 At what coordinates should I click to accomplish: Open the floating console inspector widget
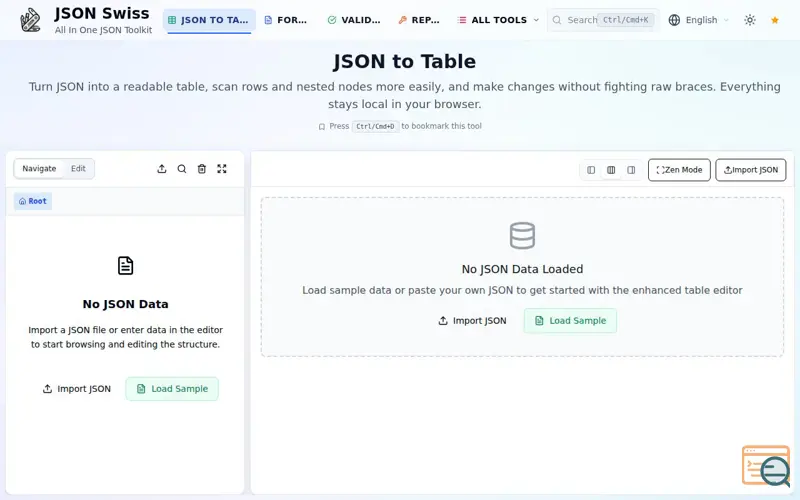point(766,465)
